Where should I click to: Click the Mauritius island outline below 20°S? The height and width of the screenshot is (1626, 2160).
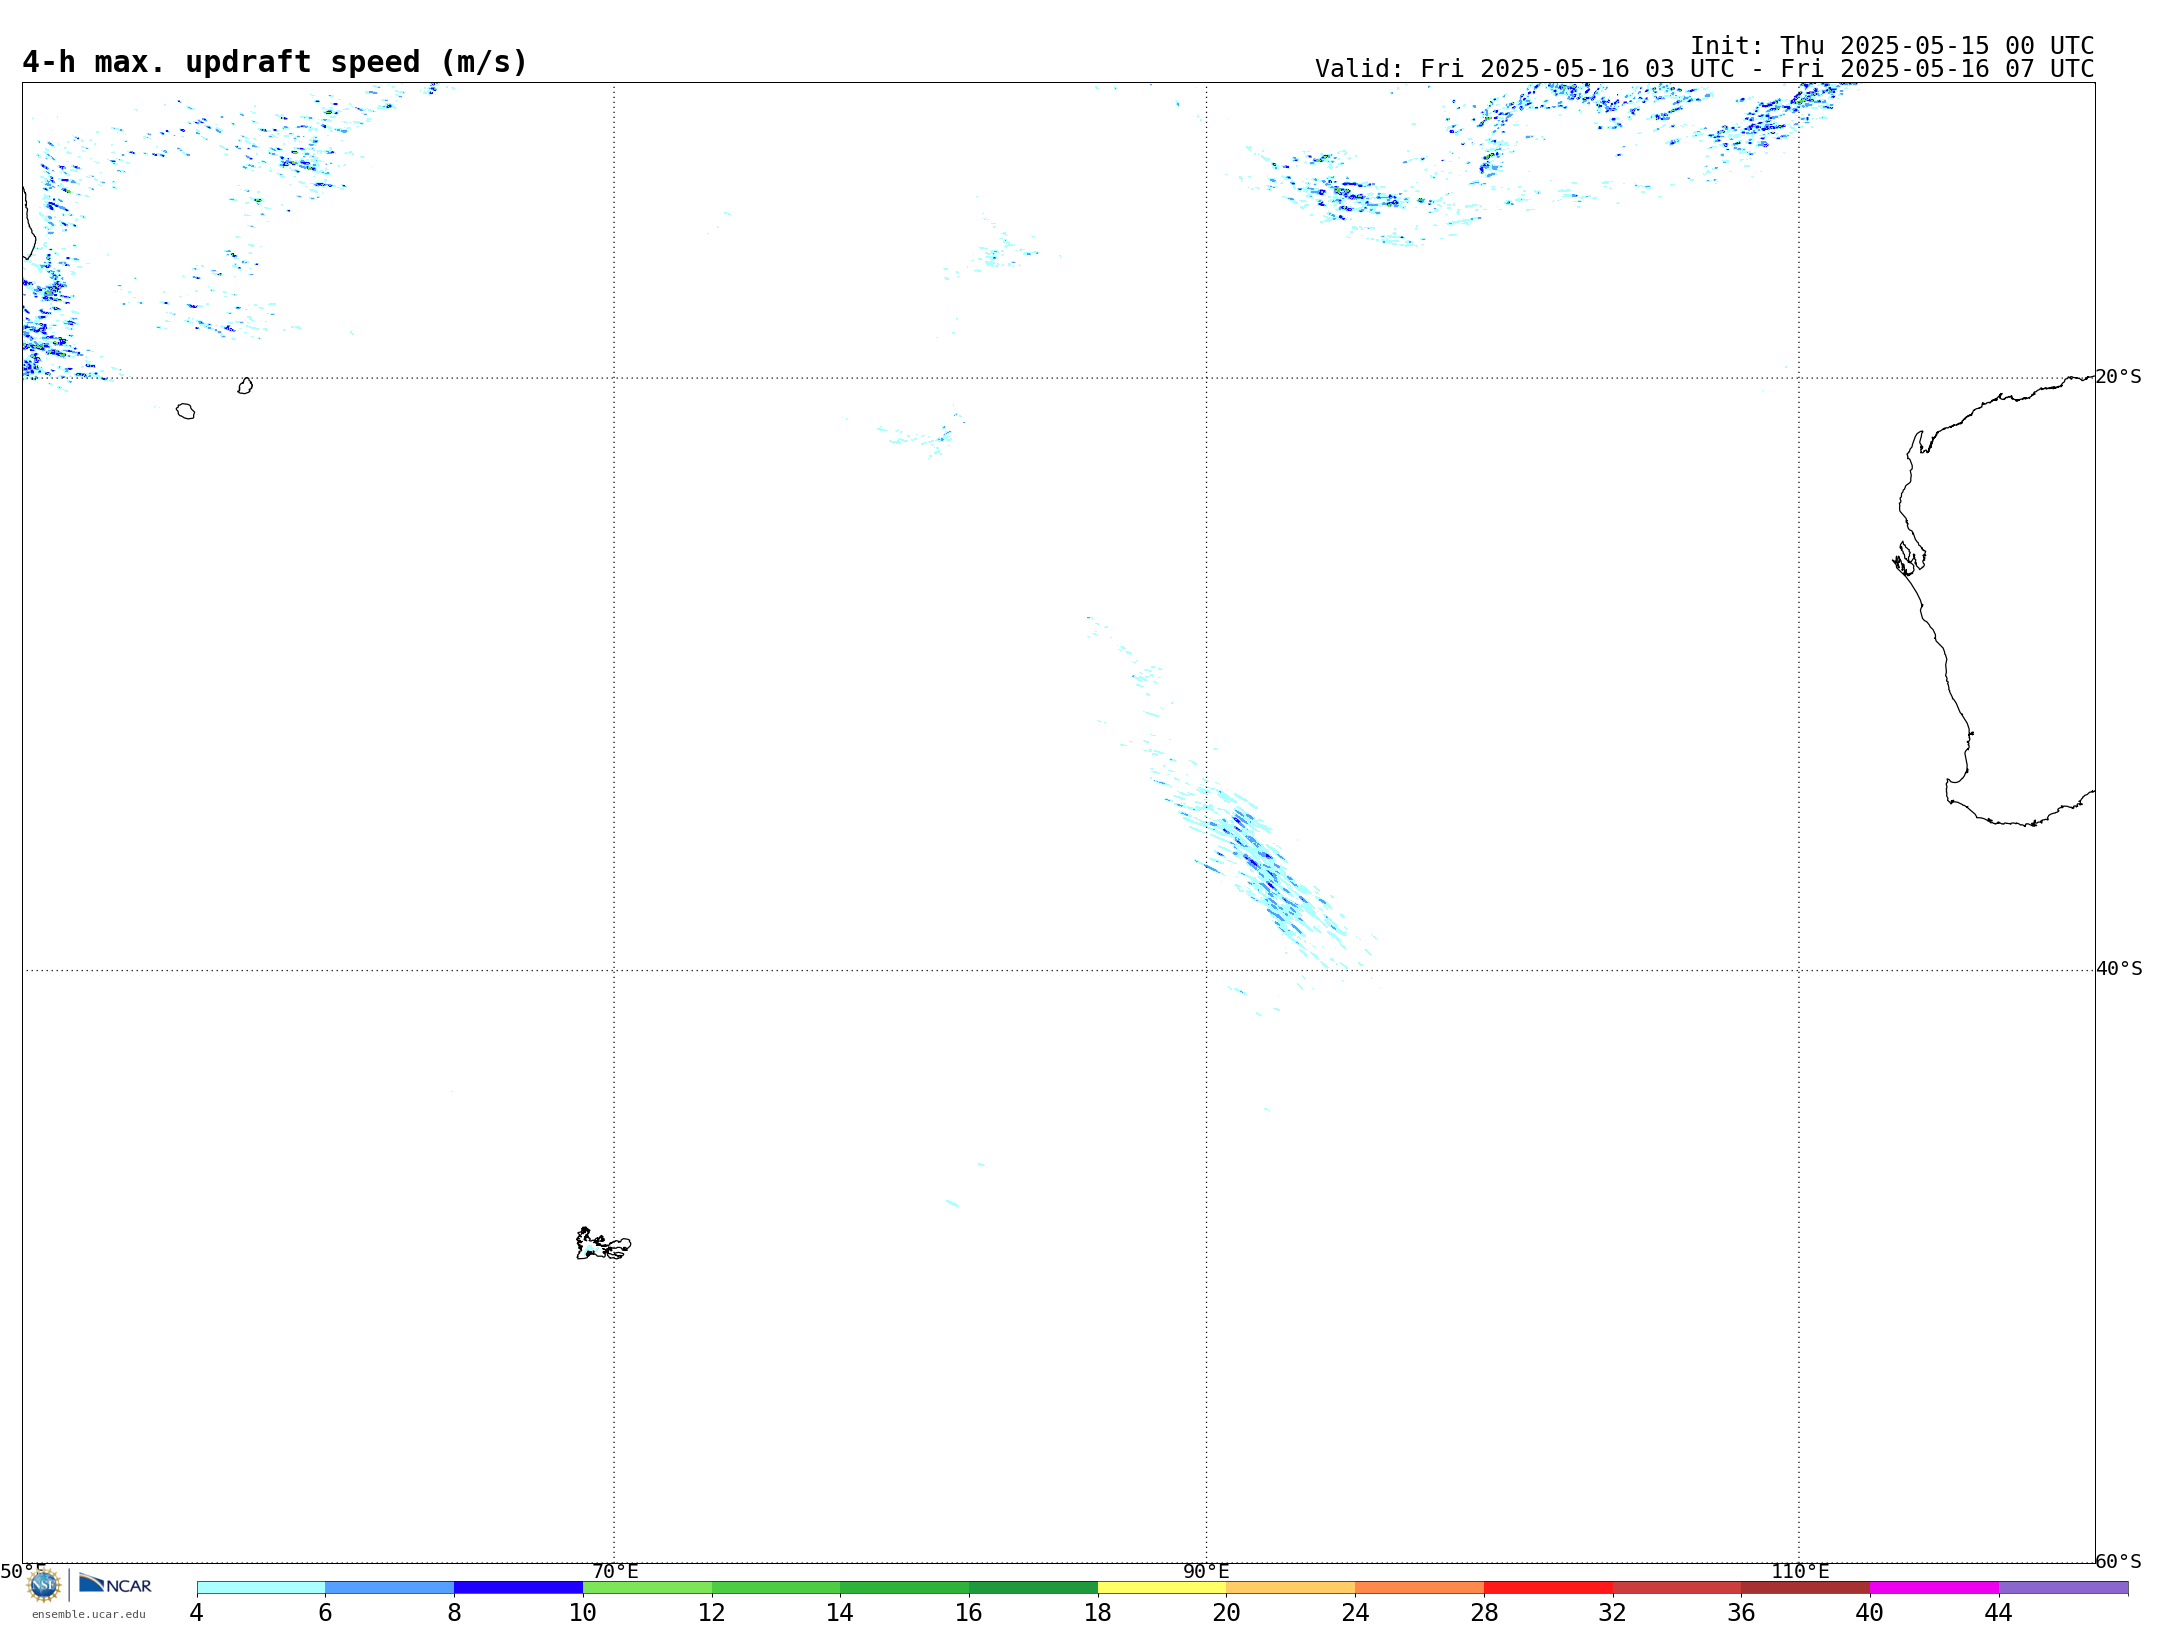[x=245, y=386]
